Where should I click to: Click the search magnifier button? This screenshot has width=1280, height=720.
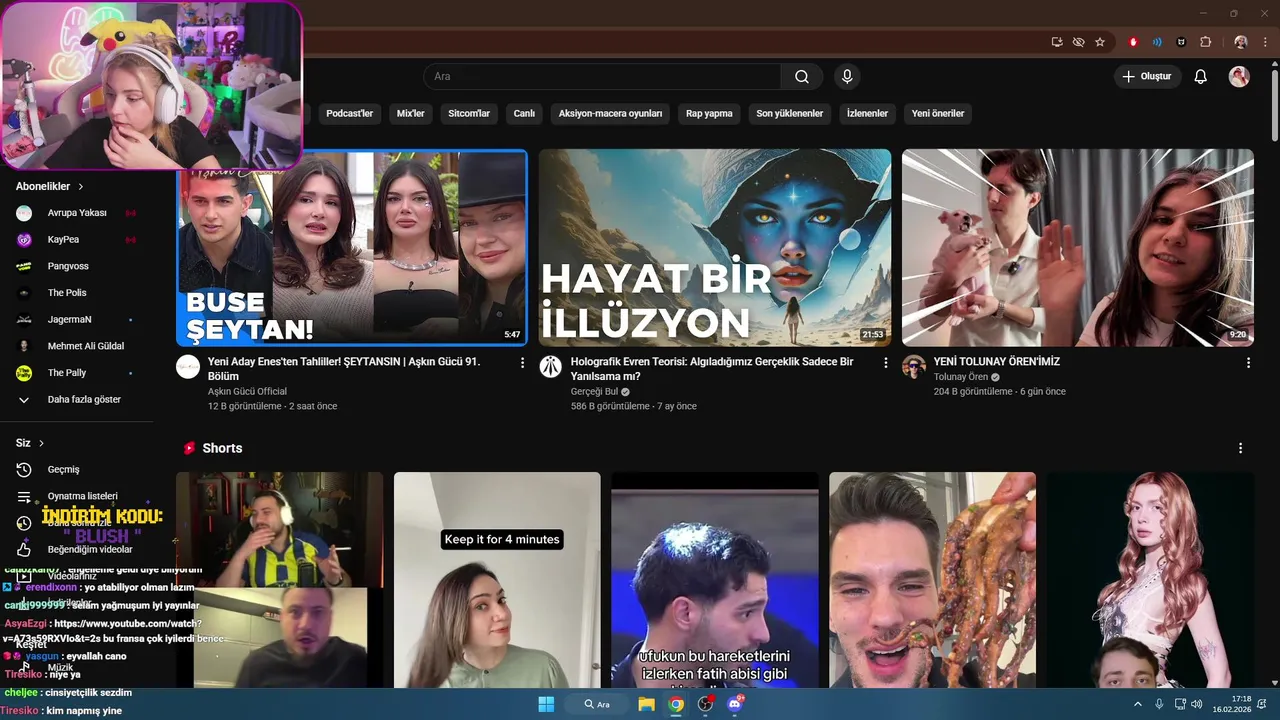(802, 77)
